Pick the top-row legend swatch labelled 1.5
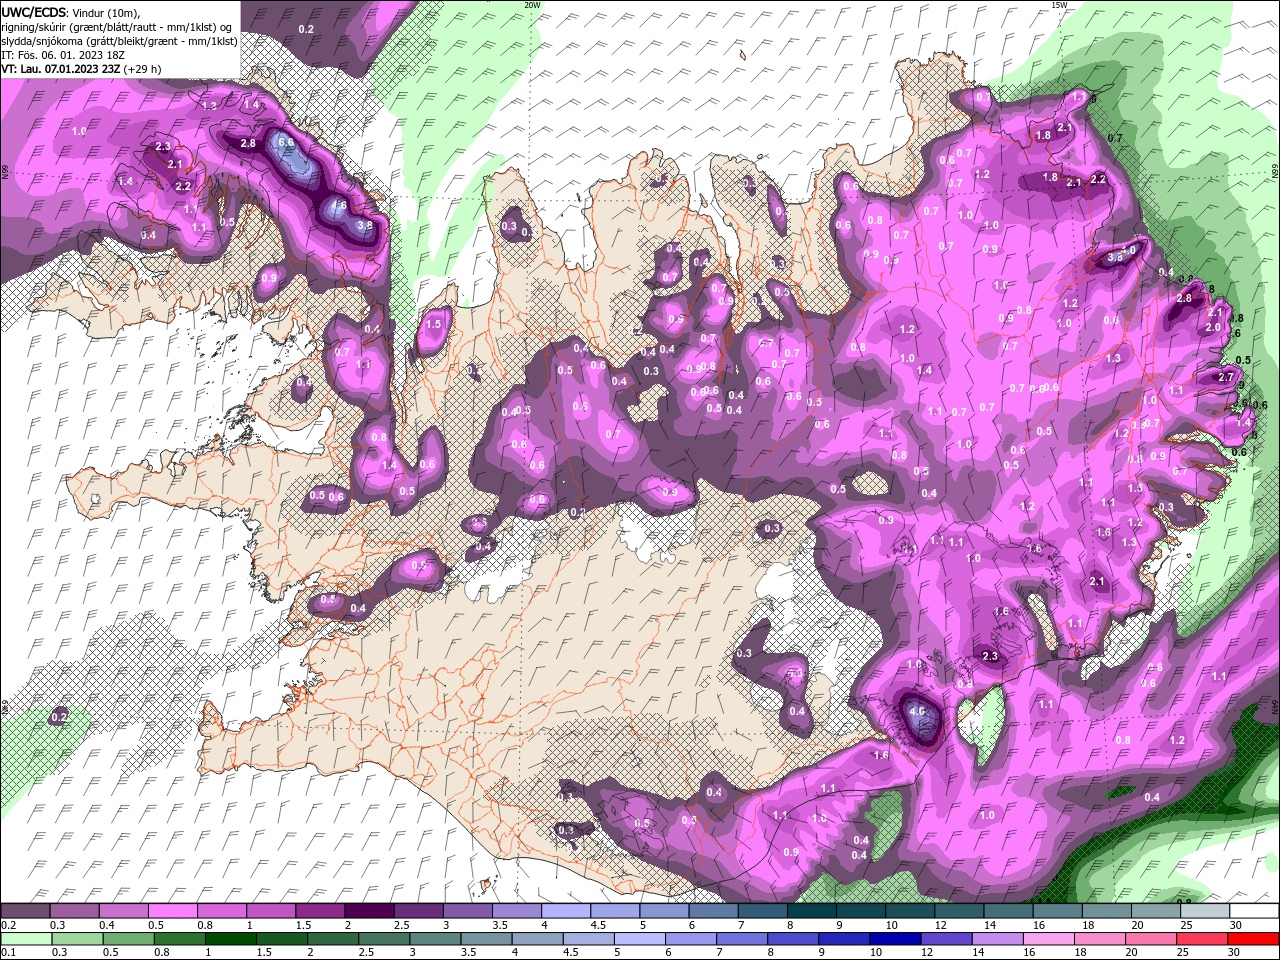Image resolution: width=1280 pixels, height=960 pixels. (320, 911)
